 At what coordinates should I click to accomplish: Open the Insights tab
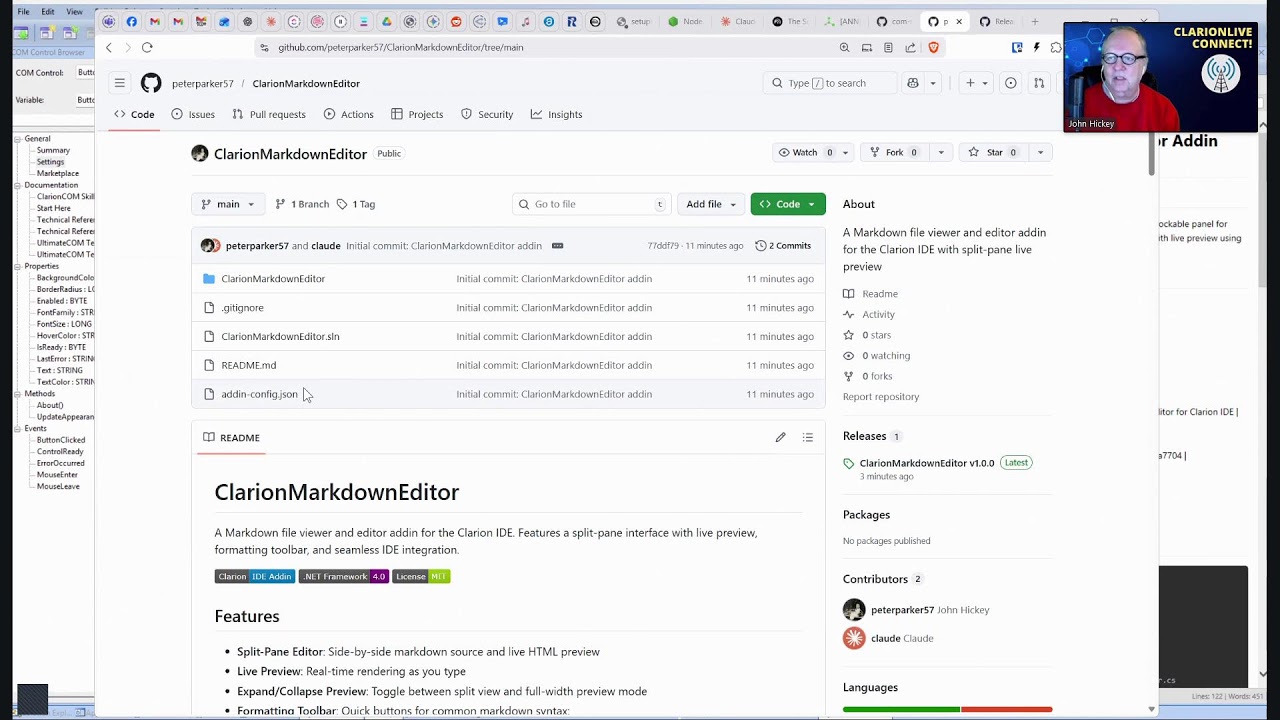(556, 114)
